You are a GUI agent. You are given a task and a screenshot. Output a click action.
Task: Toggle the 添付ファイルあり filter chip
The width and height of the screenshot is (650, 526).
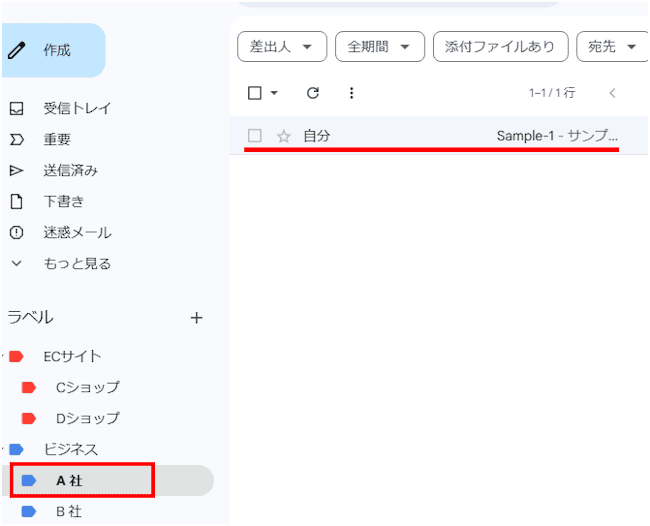[500, 46]
